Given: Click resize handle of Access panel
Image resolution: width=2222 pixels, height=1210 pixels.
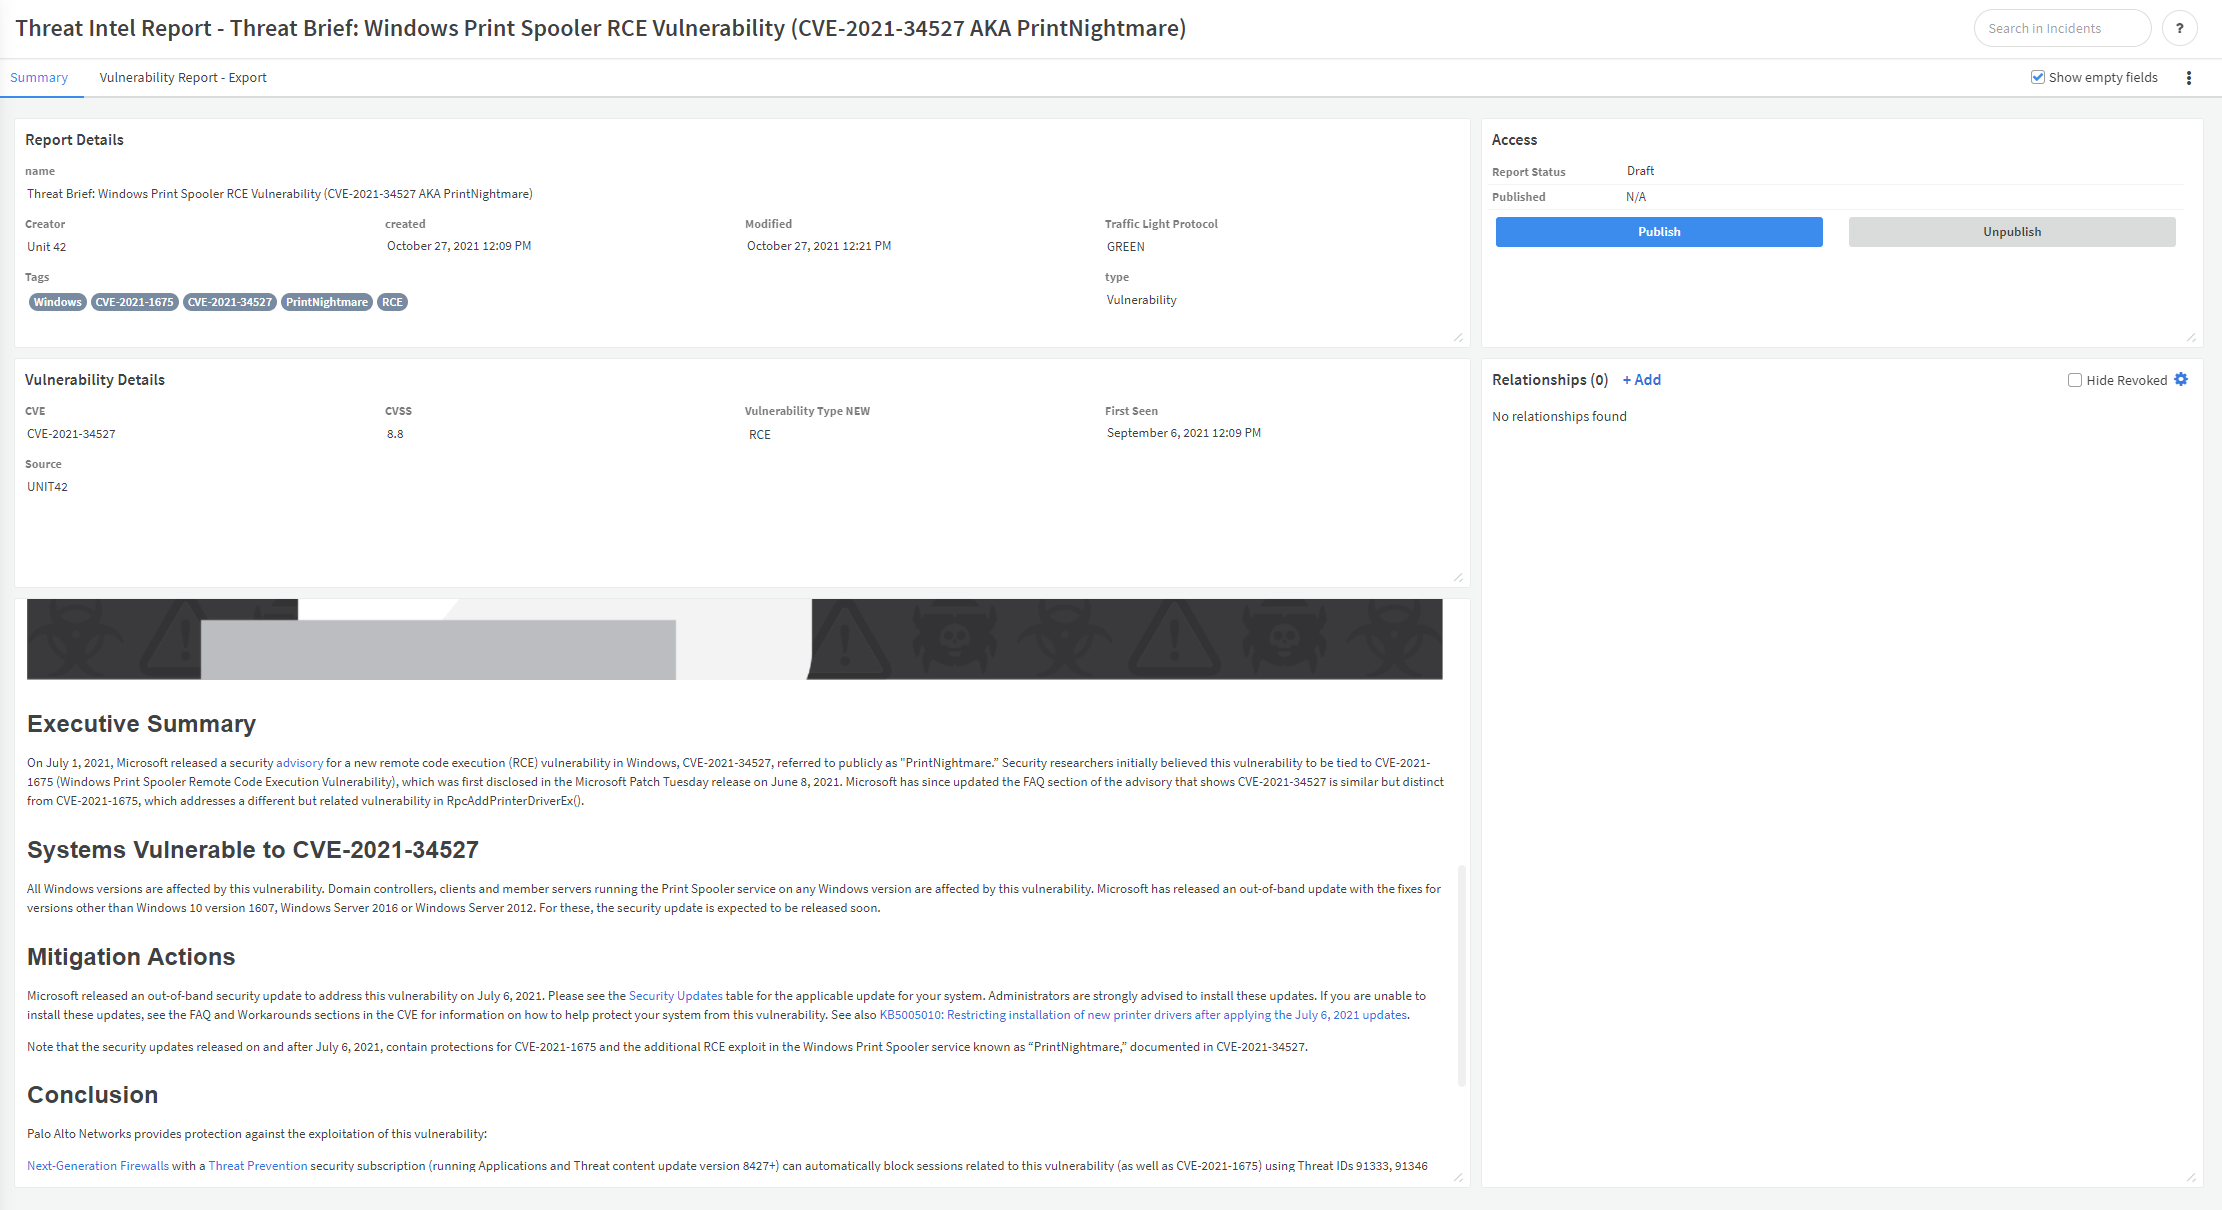Looking at the screenshot, I should click(x=2190, y=338).
